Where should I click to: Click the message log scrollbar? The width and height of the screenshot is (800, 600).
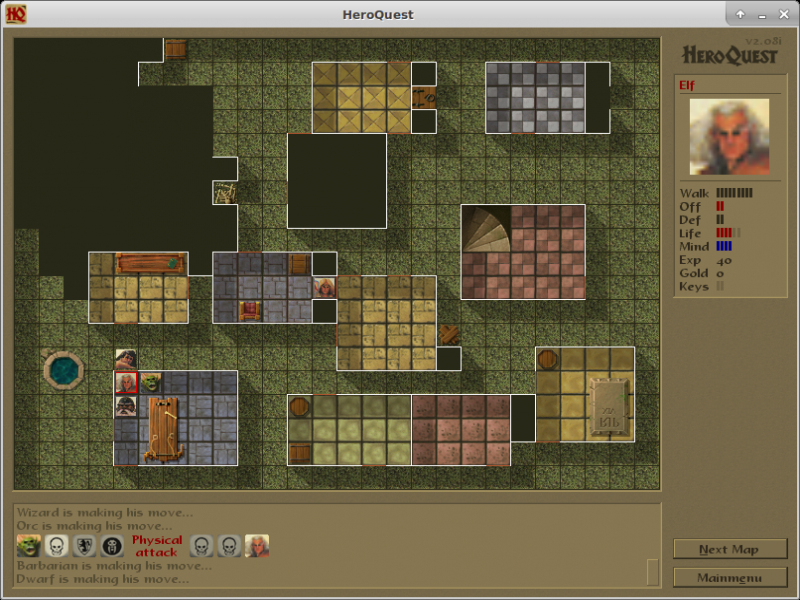[653, 571]
